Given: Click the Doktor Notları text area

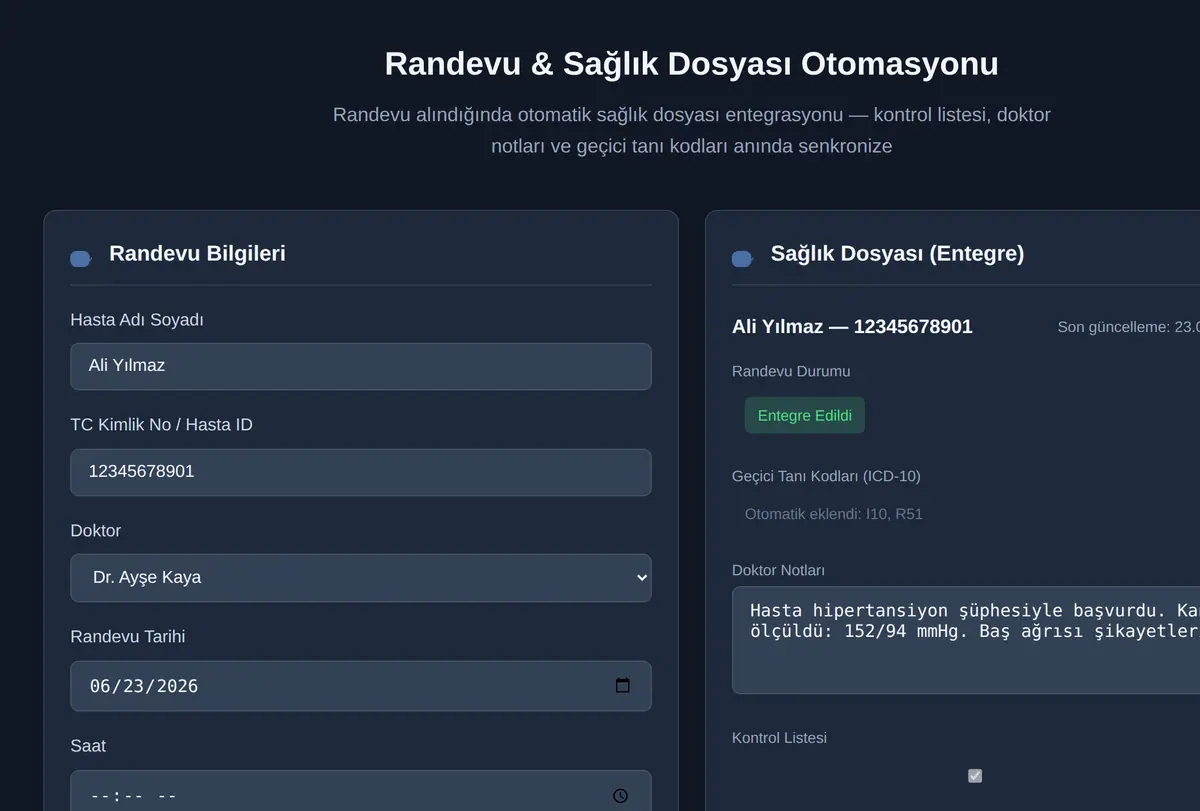Looking at the screenshot, I should [x=966, y=640].
